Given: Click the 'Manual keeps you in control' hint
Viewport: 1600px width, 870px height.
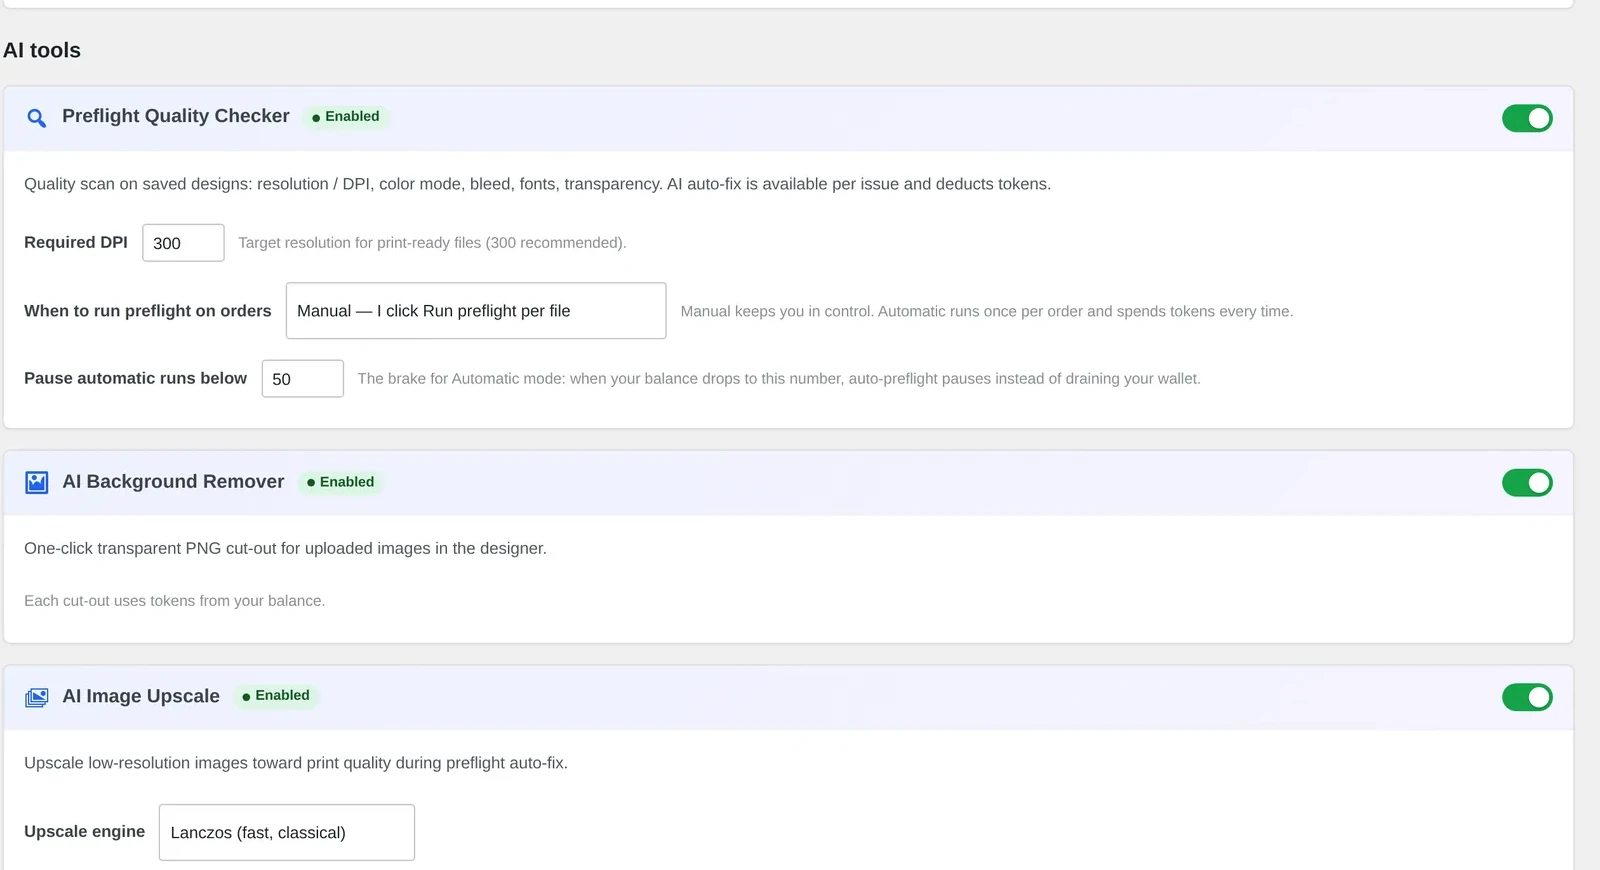Looking at the screenshot, I should (x=987, y=312).
